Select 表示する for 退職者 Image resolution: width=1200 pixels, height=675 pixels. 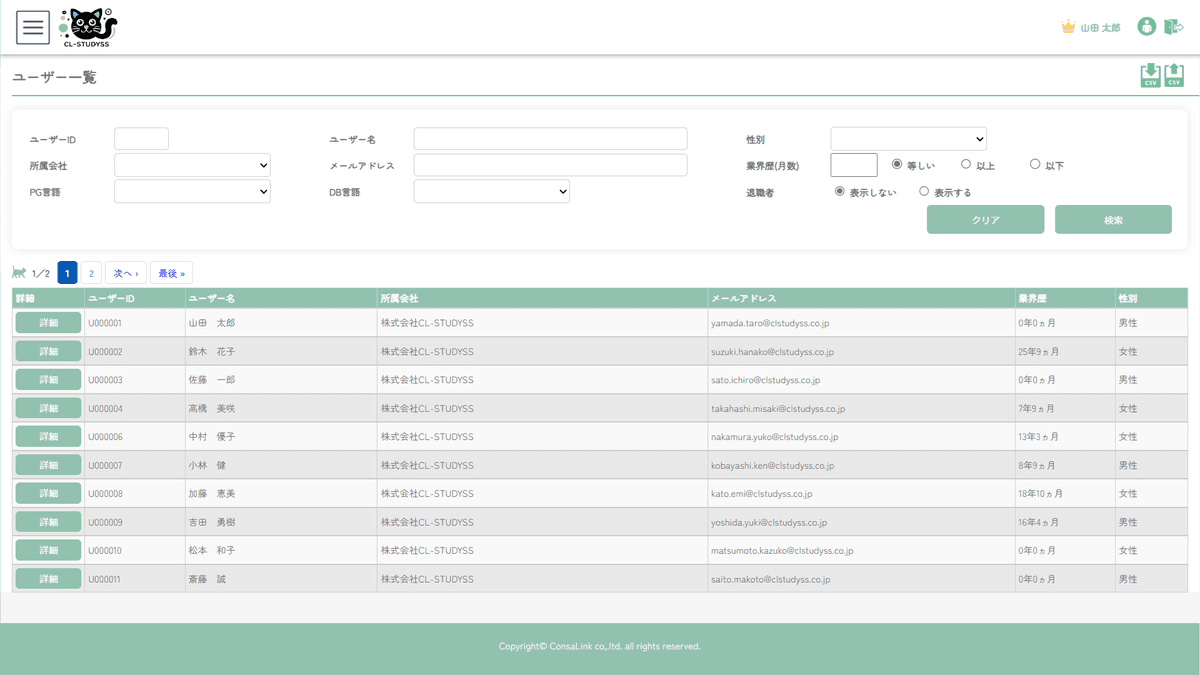click(924, 191)
